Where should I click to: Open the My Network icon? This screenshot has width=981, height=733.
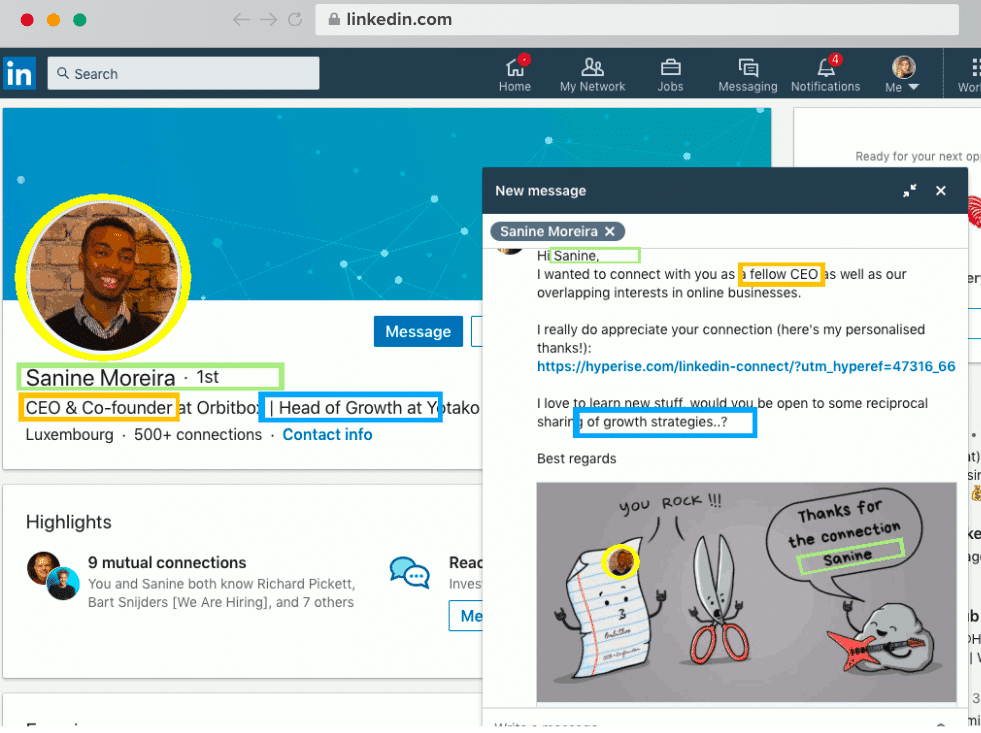(x=592, y=68)
